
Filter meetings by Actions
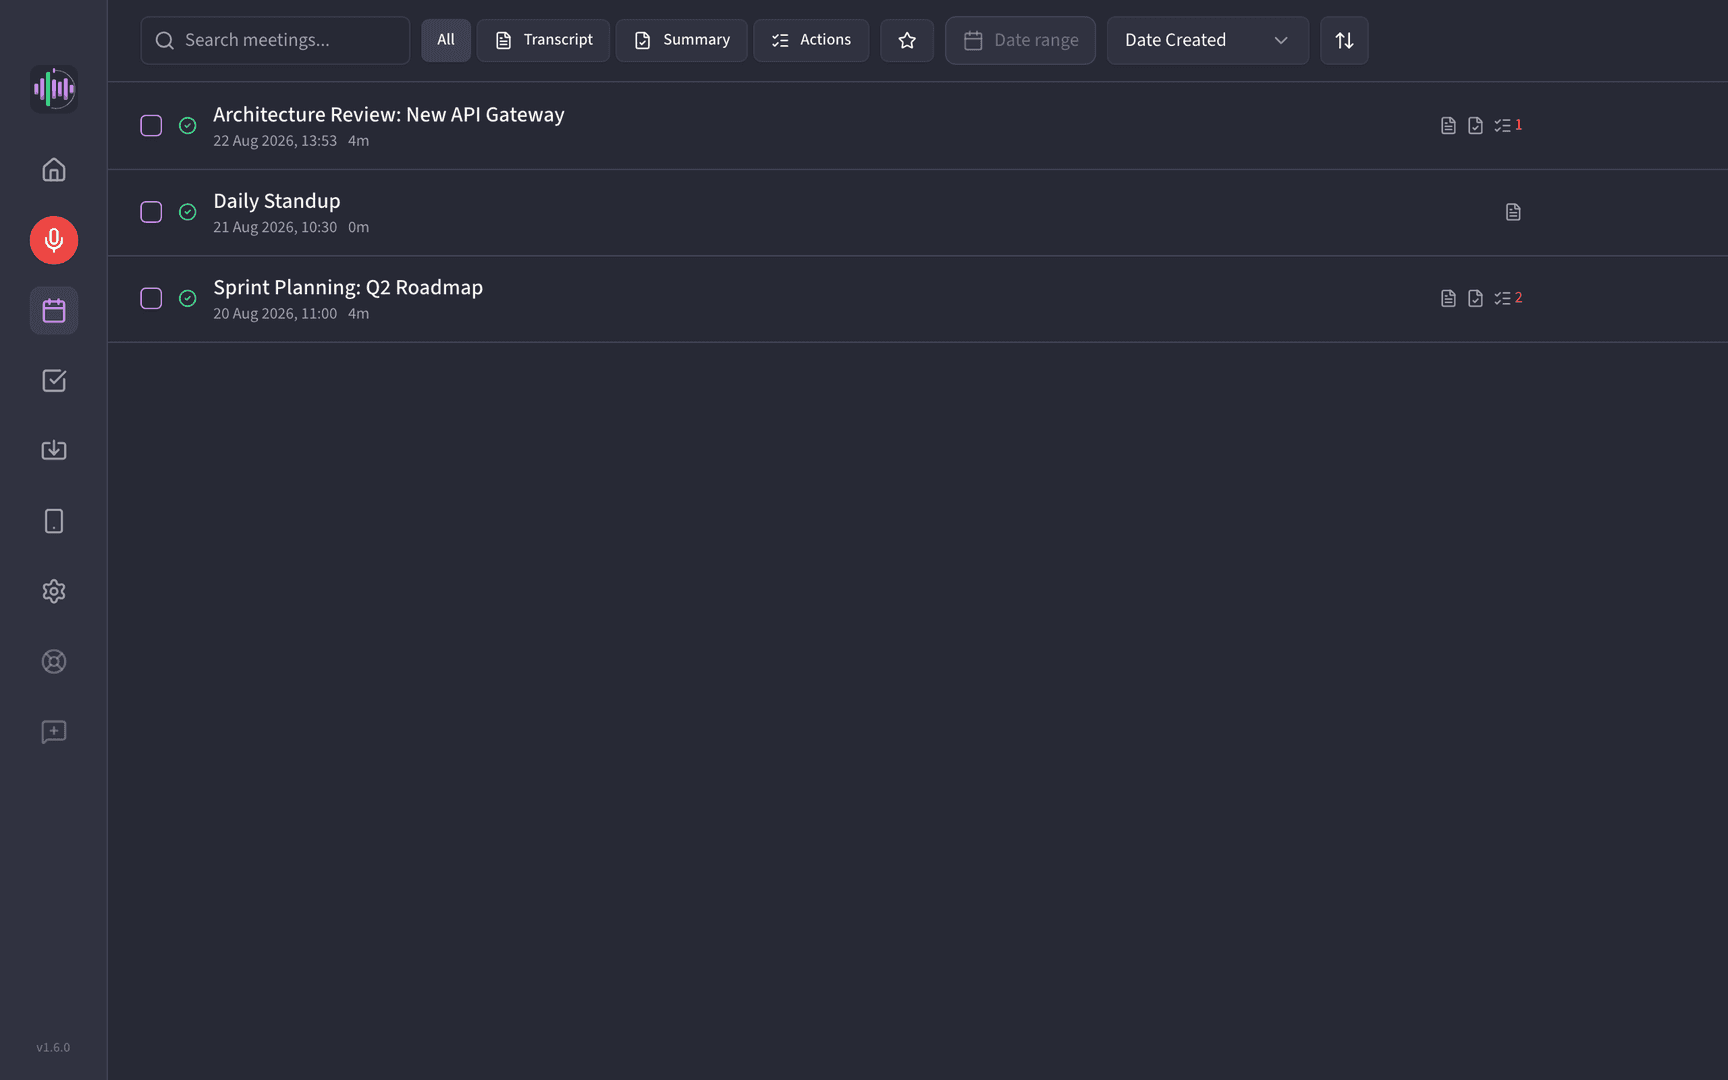(x=811, y=40)
